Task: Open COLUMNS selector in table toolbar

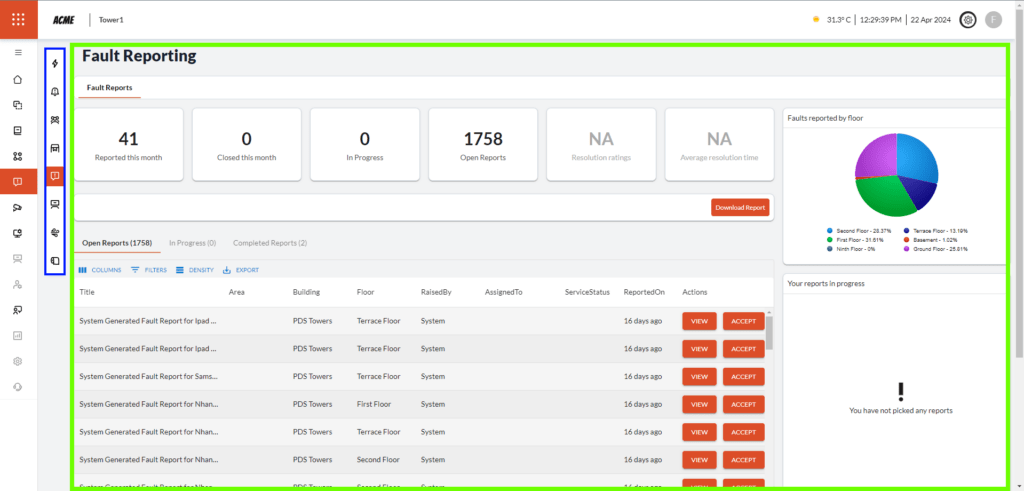Action: click(100, 270)
